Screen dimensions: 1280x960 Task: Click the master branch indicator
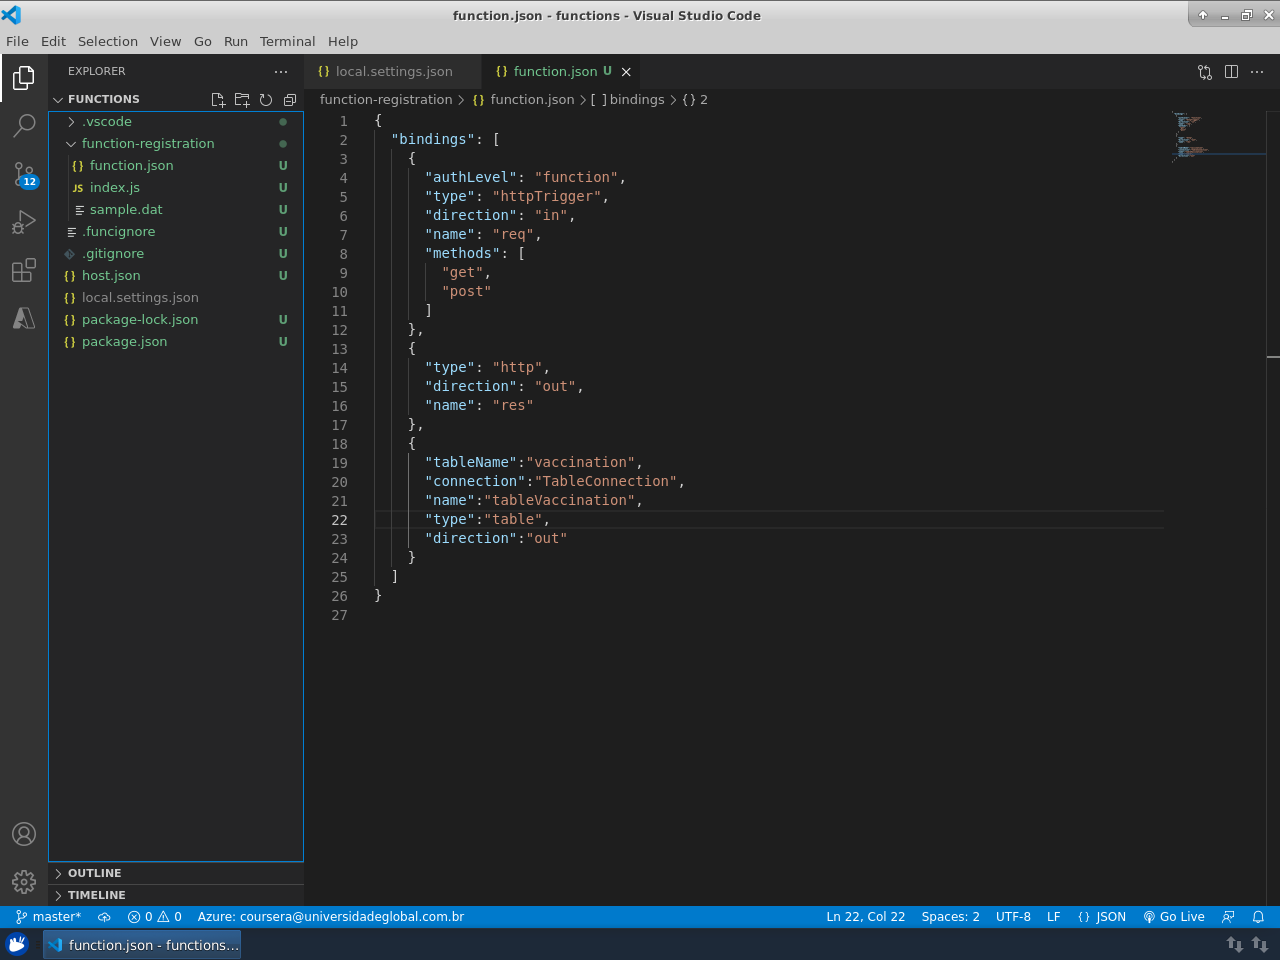[x=48, y=917]
